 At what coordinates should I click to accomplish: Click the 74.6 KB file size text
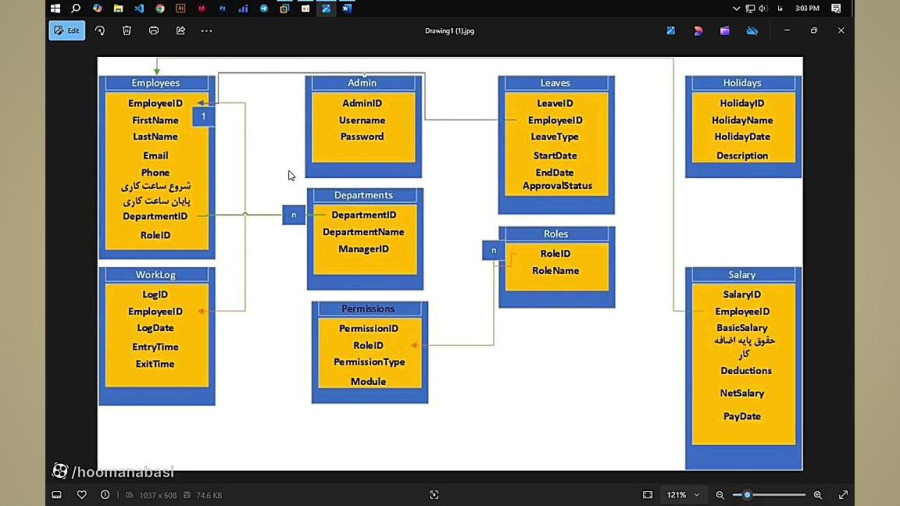click(x=209, y=495)
